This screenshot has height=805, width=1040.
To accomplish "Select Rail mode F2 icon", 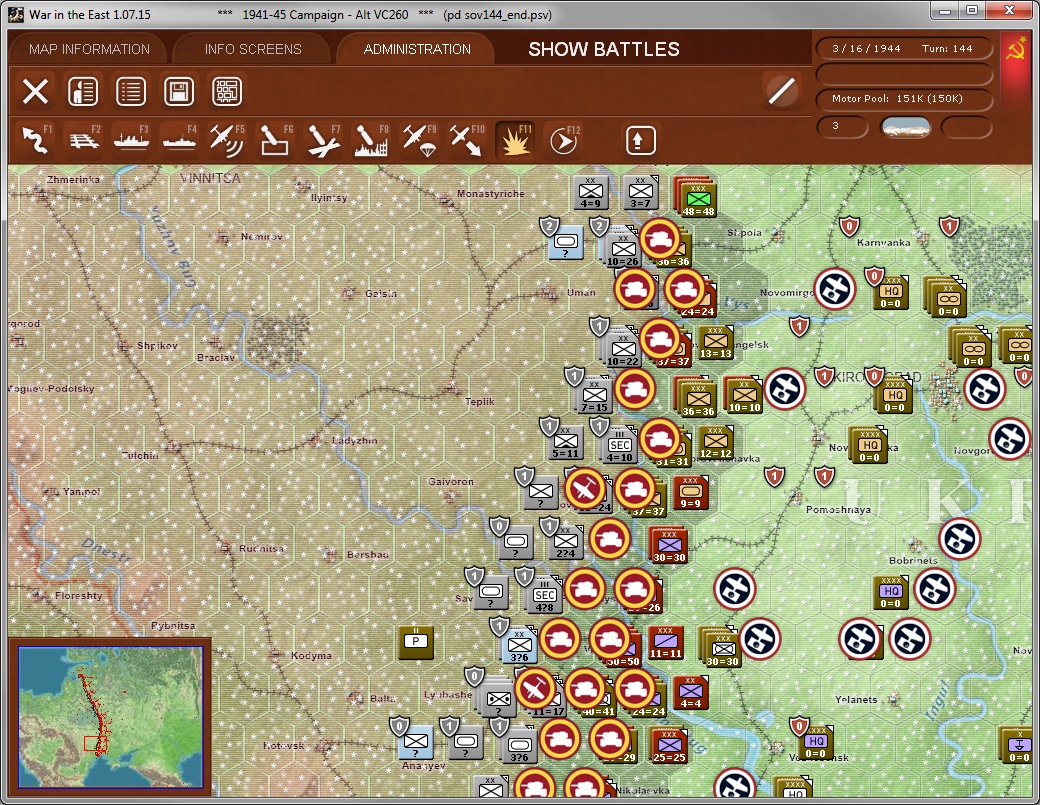I will (84, 140).
